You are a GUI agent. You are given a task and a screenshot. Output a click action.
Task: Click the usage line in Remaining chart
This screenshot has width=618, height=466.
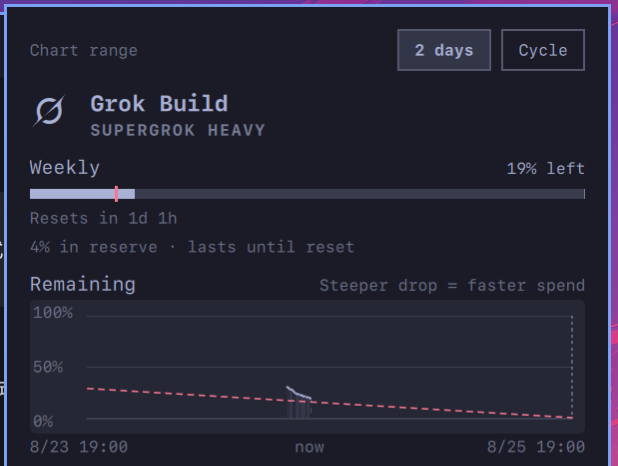pyautogui.click(x=298, y=393)
